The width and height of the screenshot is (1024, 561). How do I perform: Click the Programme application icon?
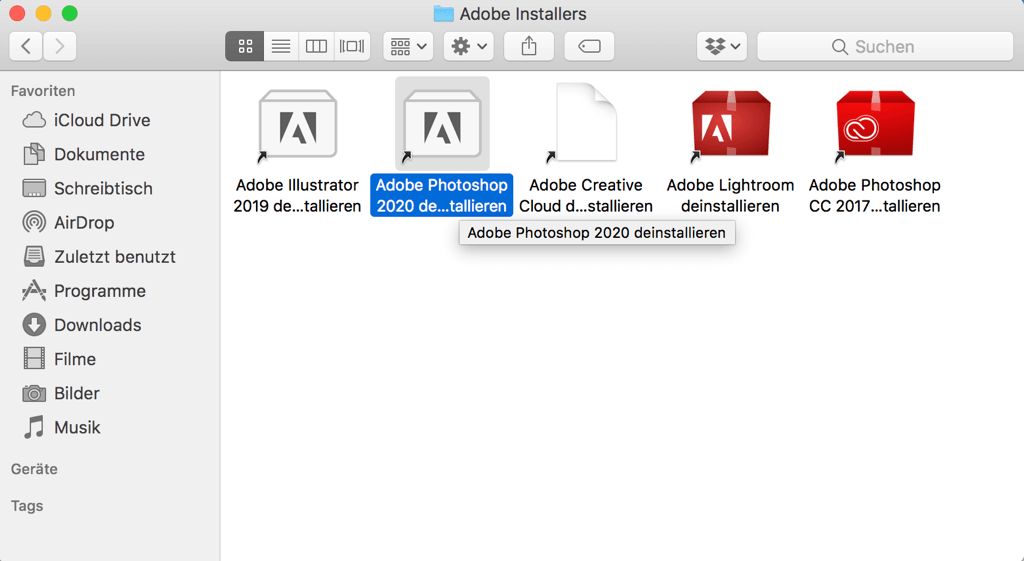pyautogui.click(x=34, y=291)
